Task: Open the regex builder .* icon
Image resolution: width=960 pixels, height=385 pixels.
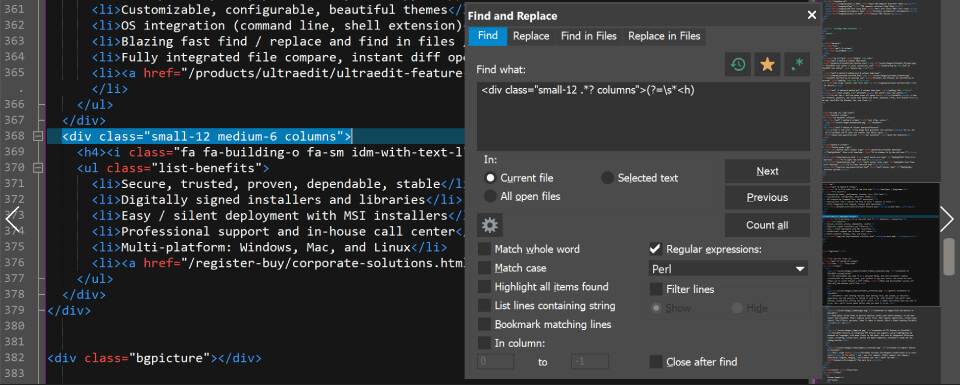Action: point(797,64)
